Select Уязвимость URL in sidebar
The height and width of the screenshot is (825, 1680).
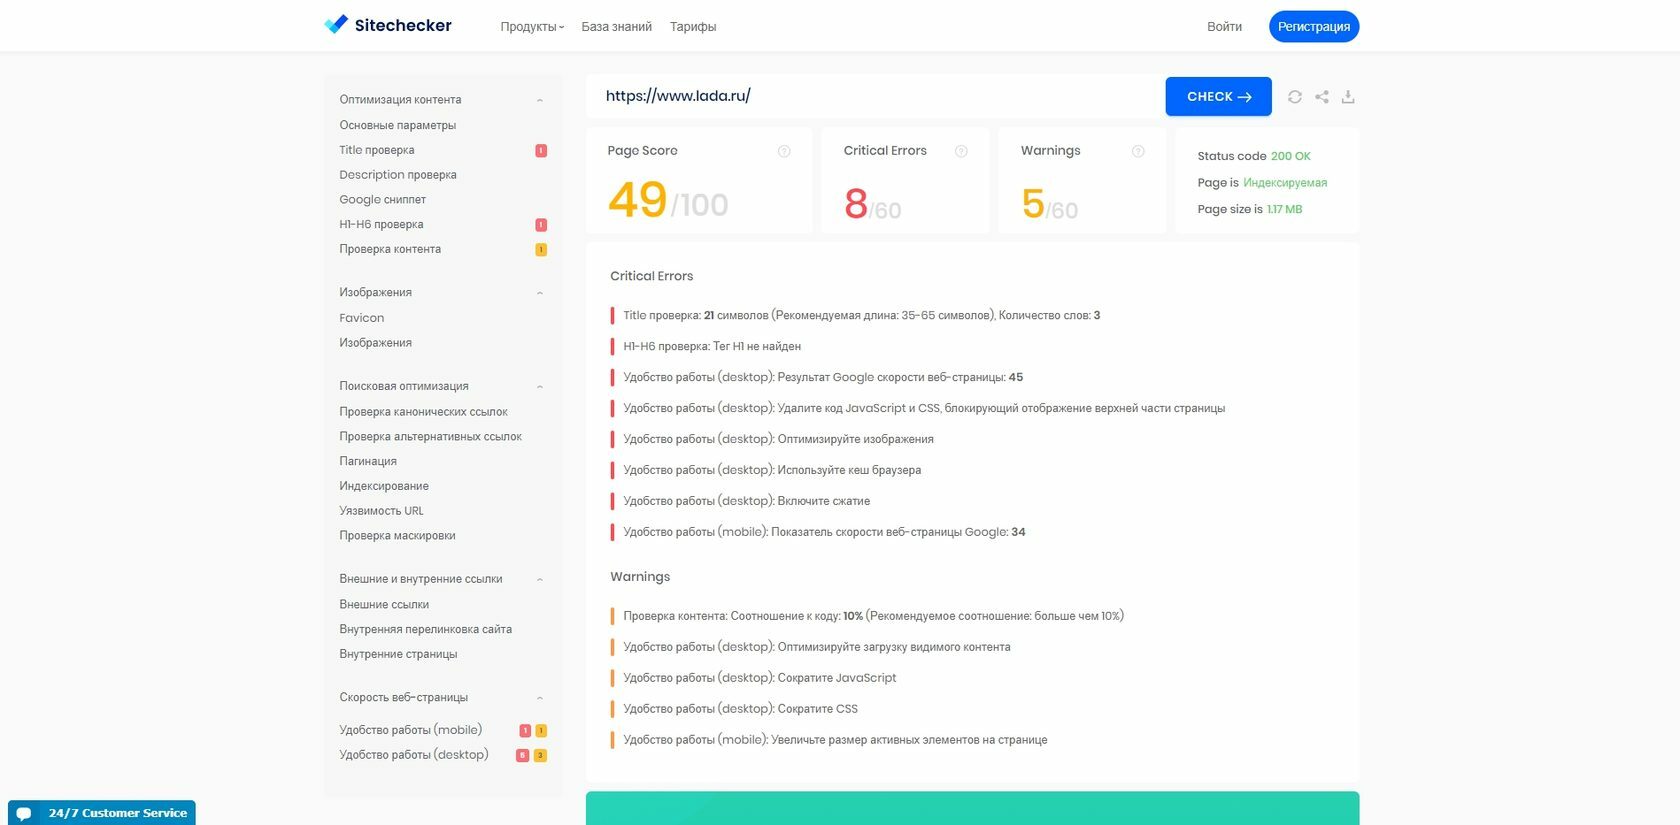(382, 511)
